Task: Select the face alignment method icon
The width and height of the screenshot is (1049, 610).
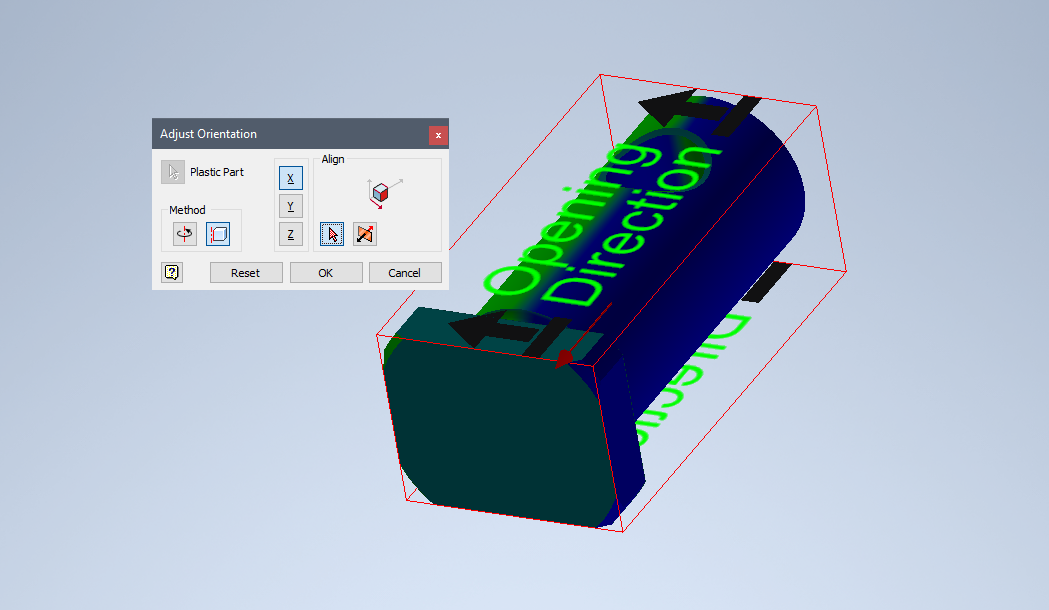Action: coord(218,233)
